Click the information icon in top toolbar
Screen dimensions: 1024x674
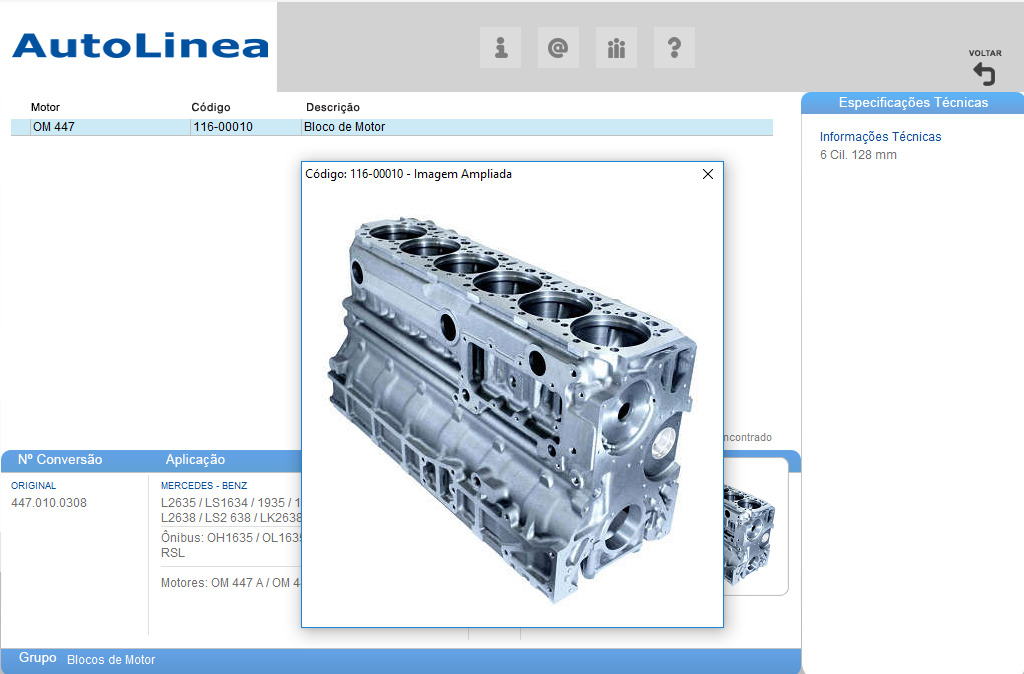(x=501, y=48)
